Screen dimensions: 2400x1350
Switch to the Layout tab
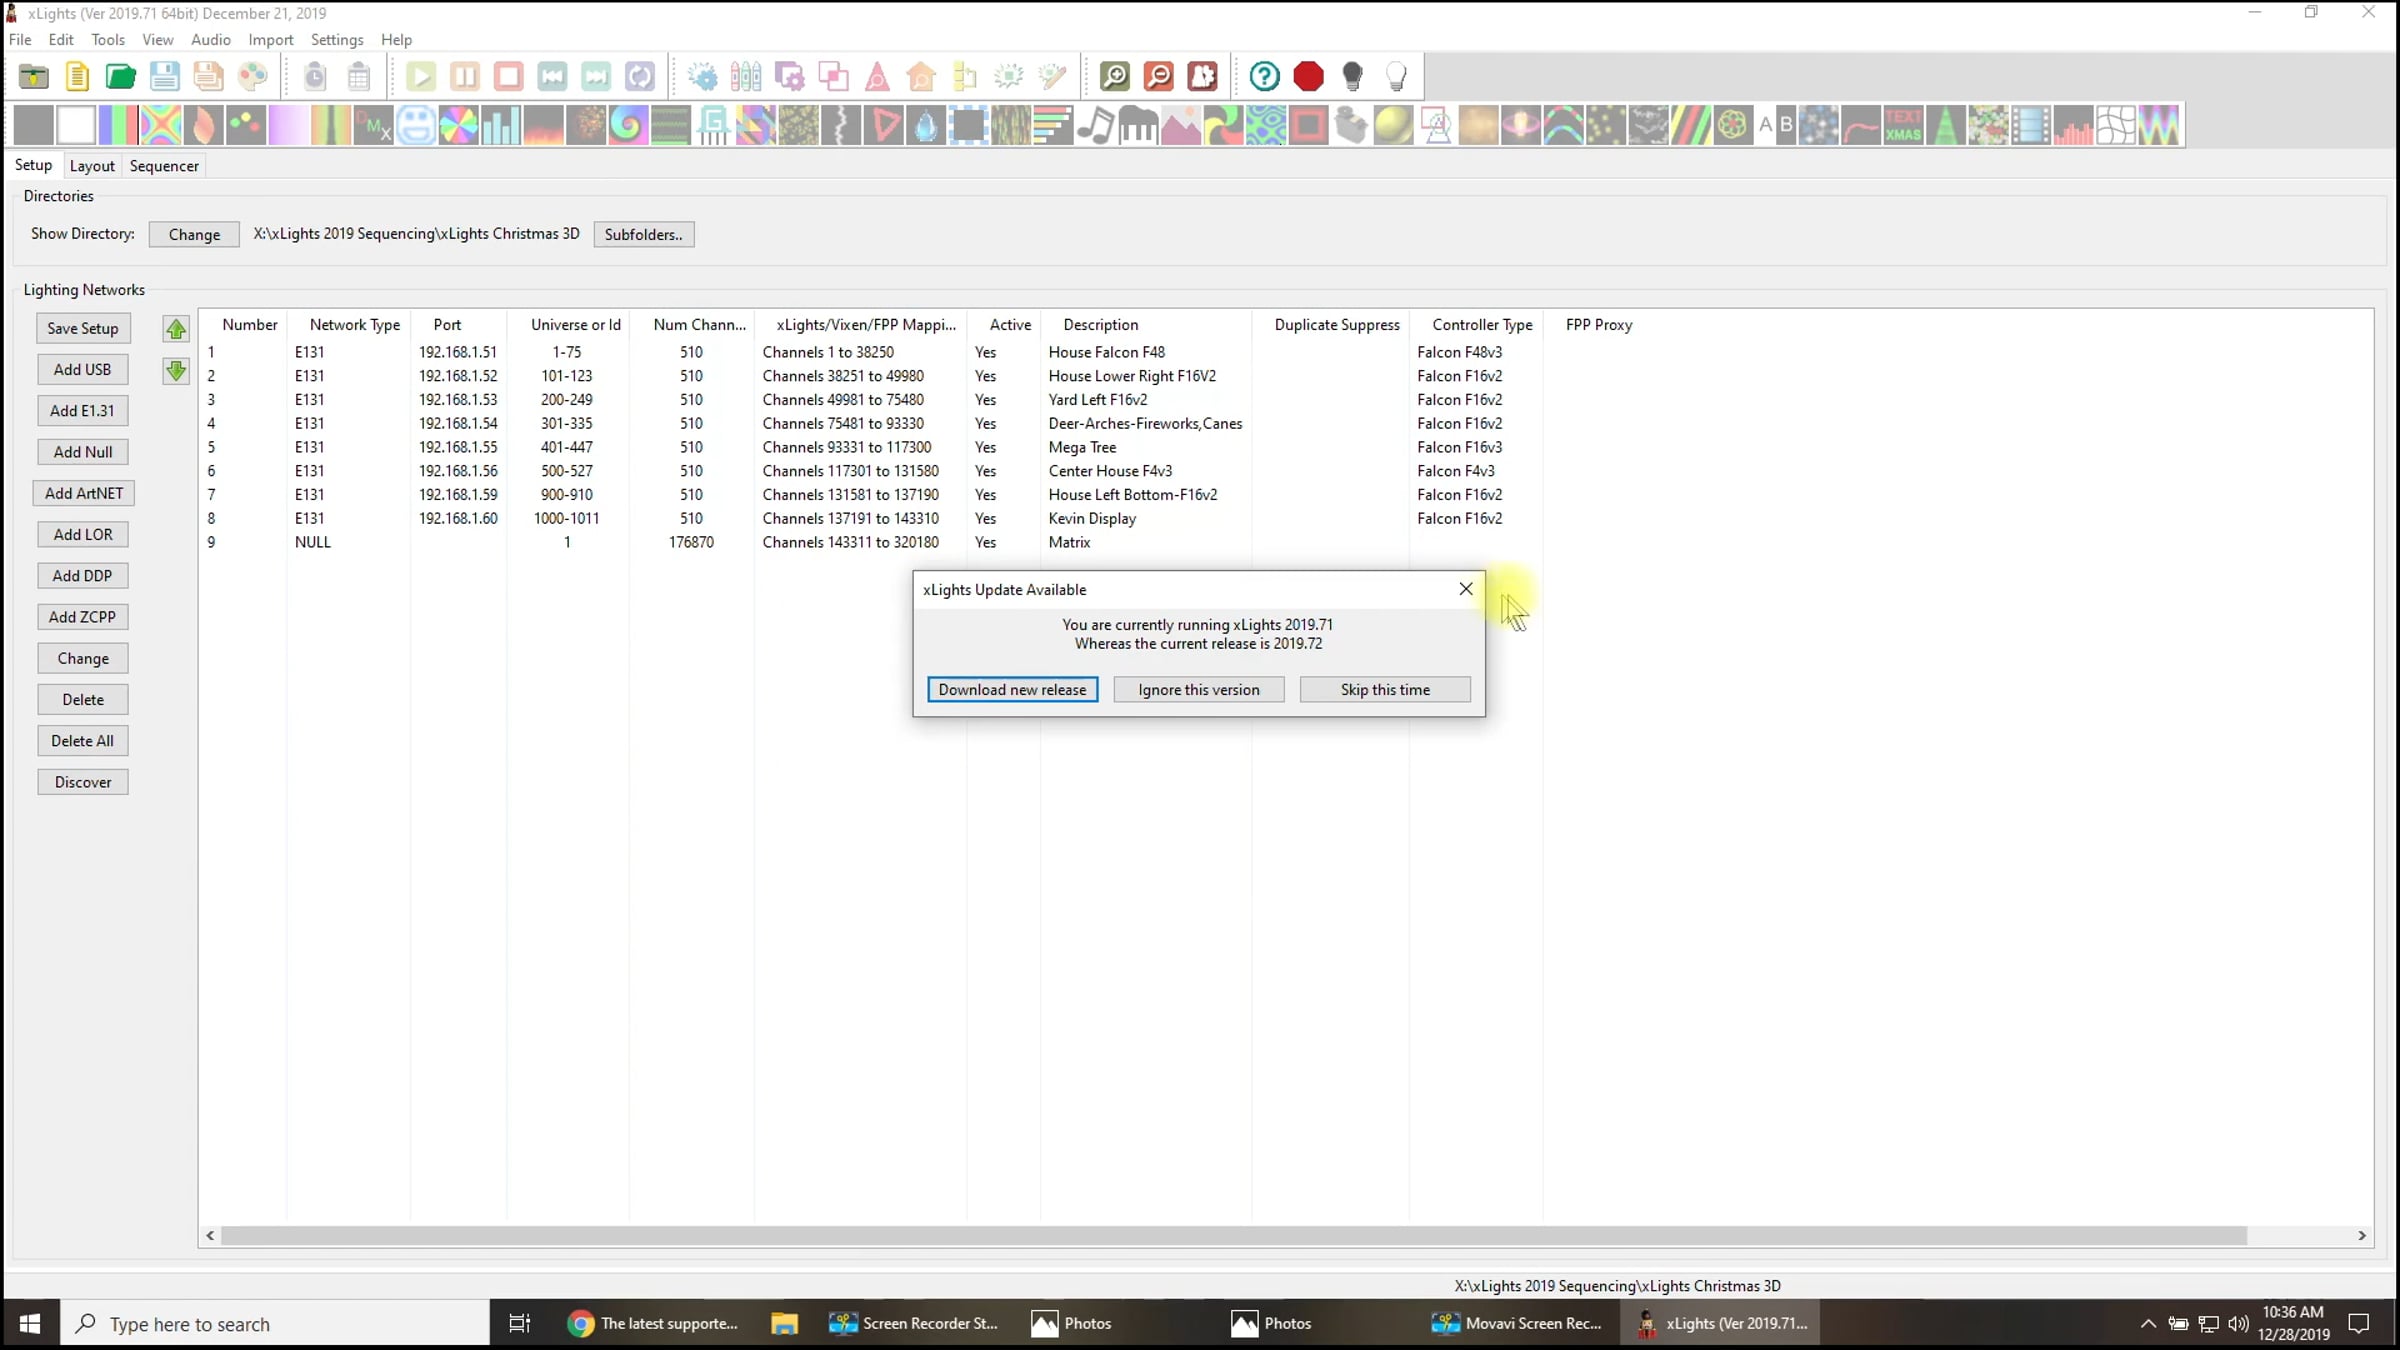point(92,166)
